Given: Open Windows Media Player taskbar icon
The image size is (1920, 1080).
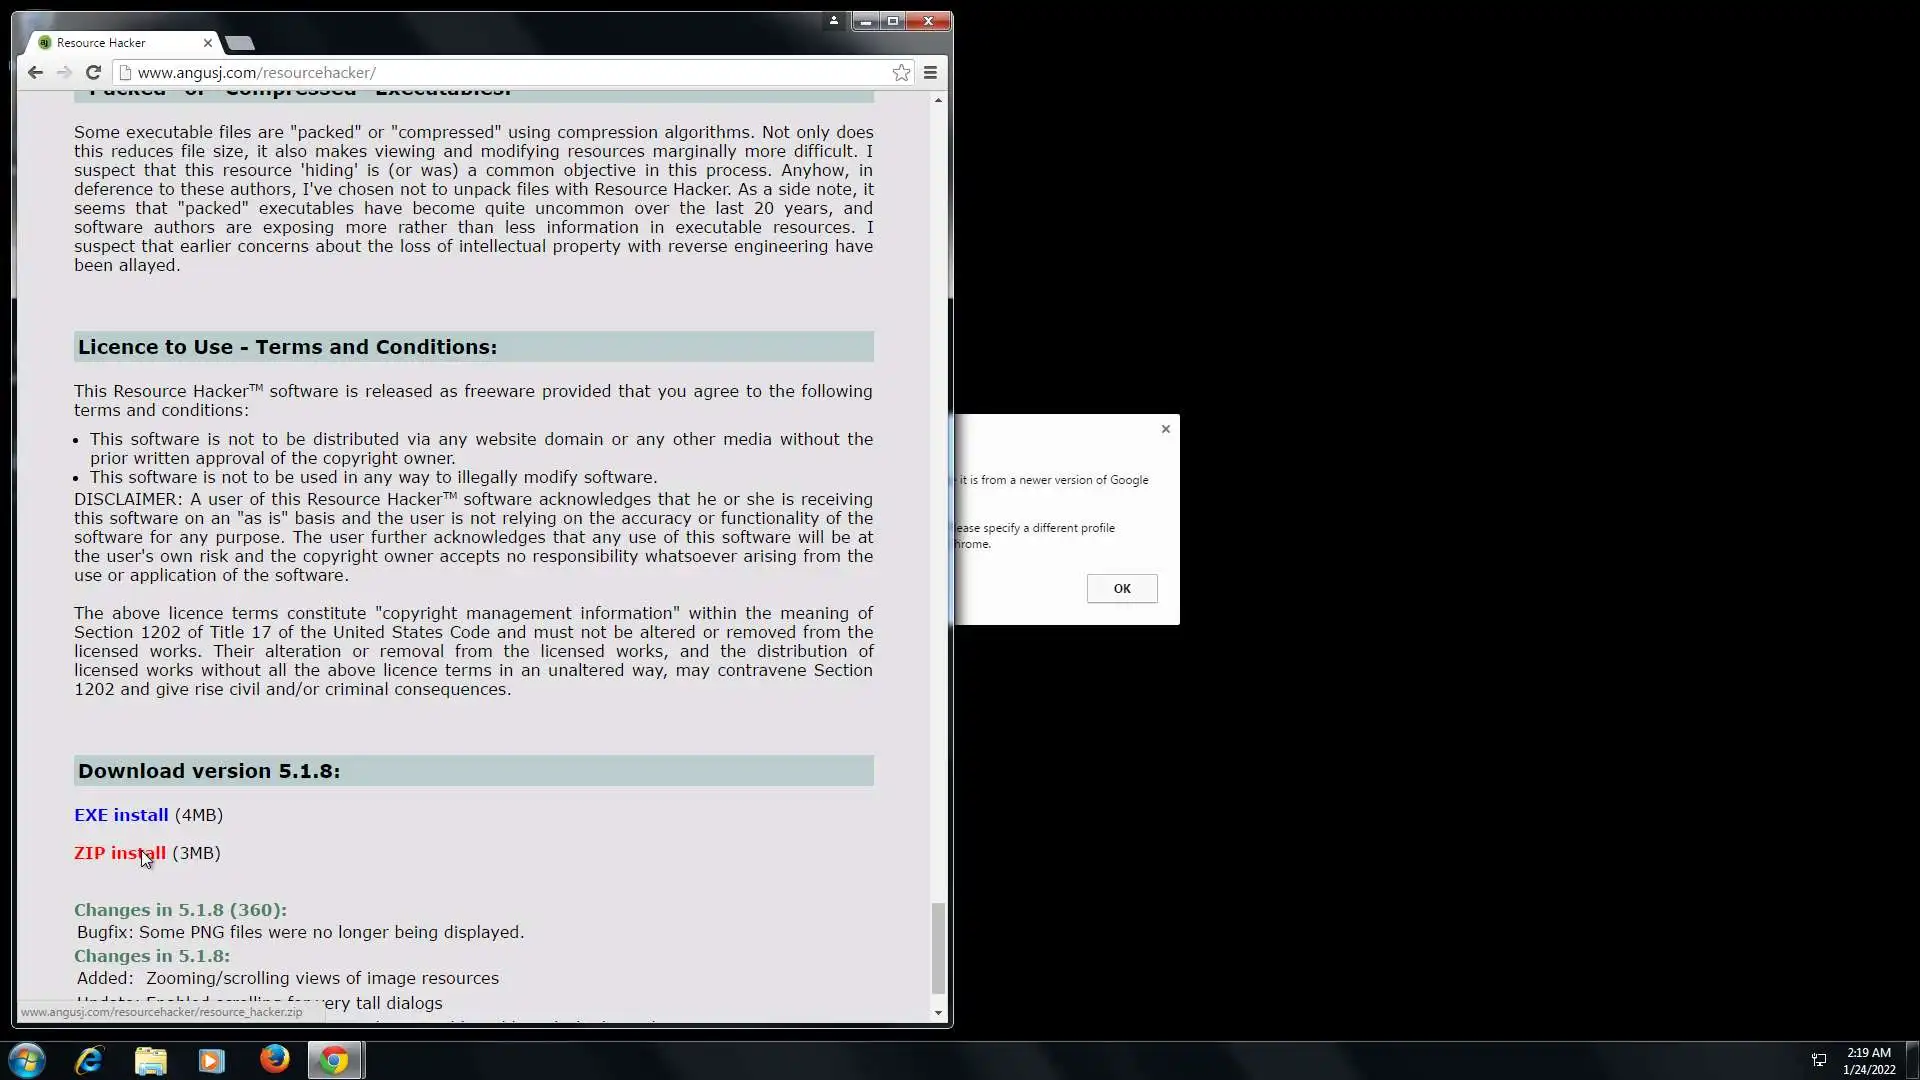Looking at the screenshot, I should tap(212, 1060).
